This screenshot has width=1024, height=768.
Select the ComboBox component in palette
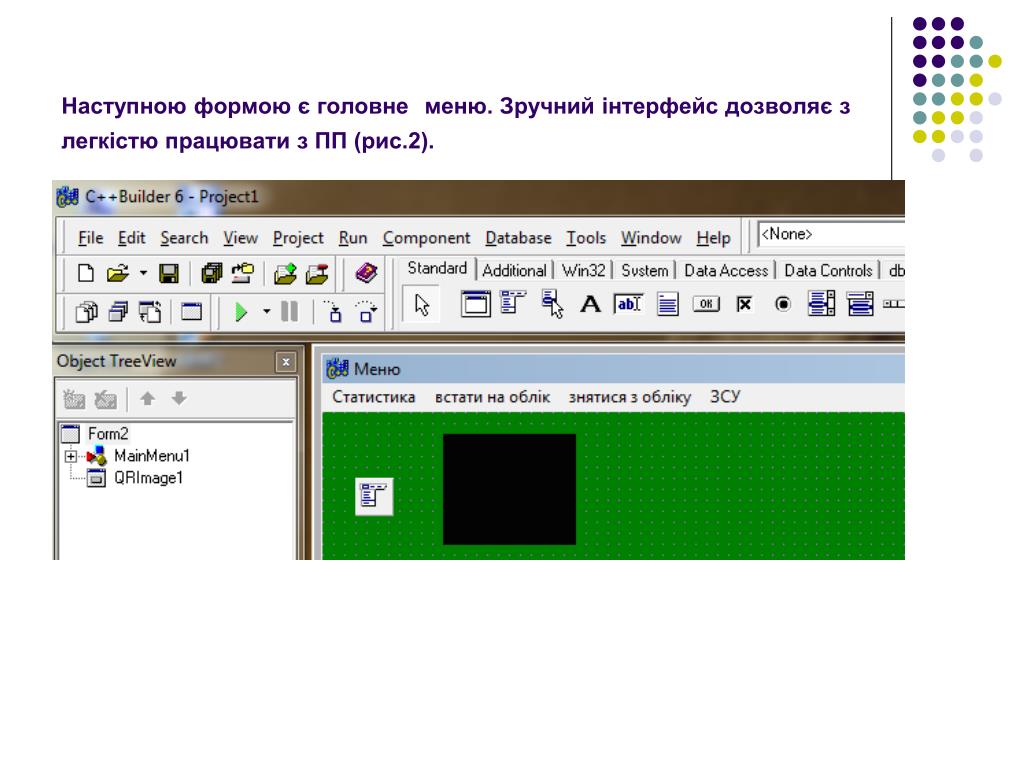(x=860, y=304)
